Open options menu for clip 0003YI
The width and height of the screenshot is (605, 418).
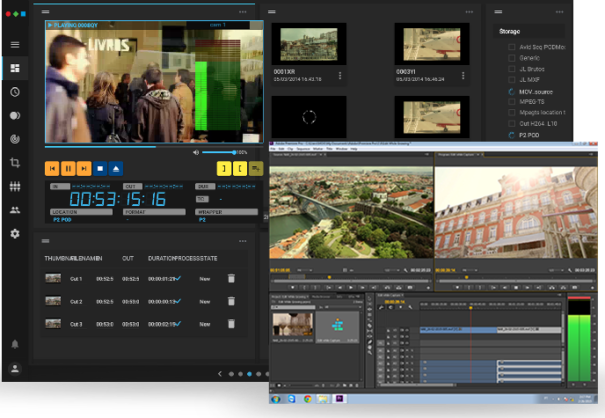coord(461,76)
